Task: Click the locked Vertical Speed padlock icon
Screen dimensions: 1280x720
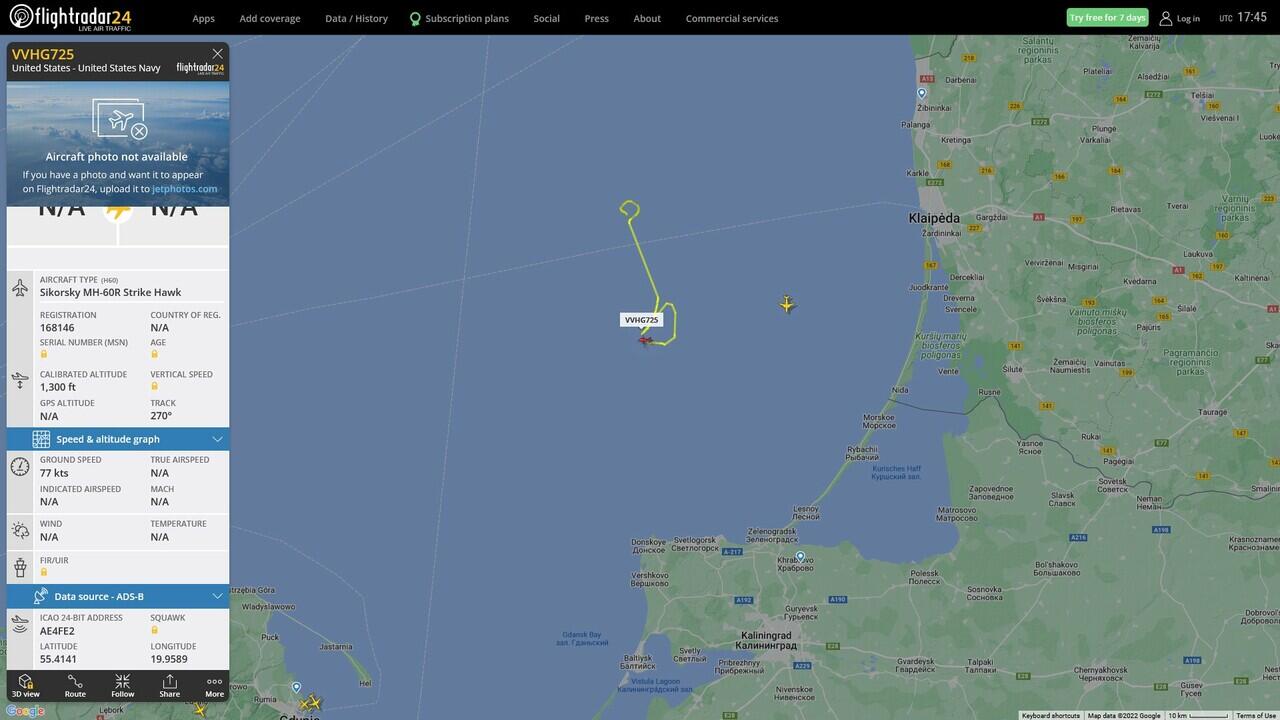Action: point(154,386)
